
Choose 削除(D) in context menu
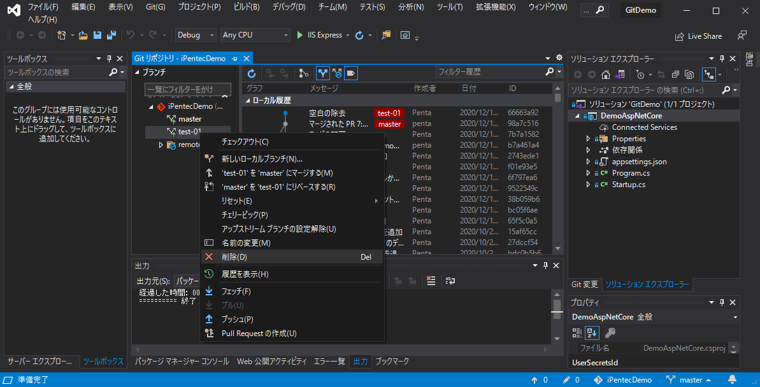tap(292, 257)
